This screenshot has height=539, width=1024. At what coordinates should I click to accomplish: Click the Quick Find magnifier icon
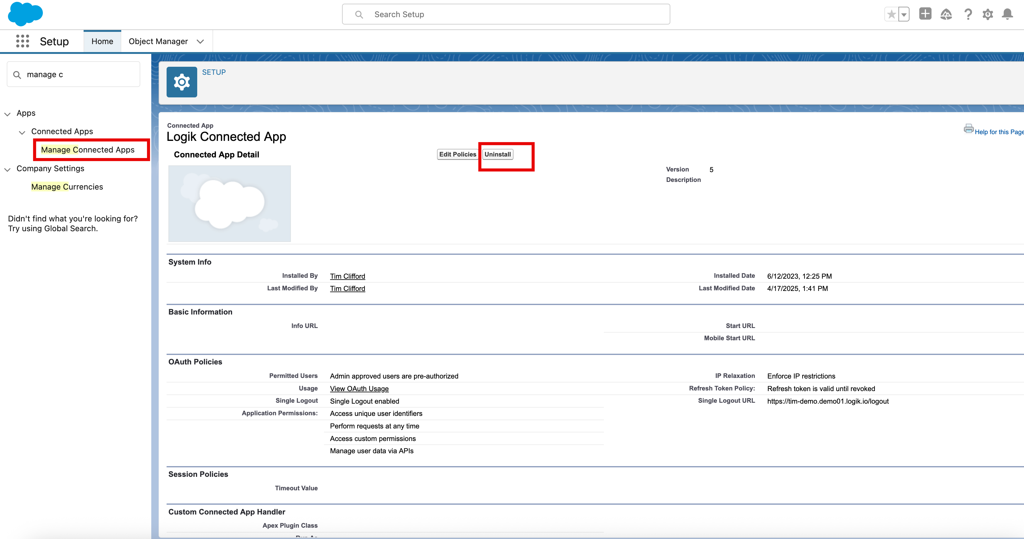pyautogui.click(x=17, y=74)
